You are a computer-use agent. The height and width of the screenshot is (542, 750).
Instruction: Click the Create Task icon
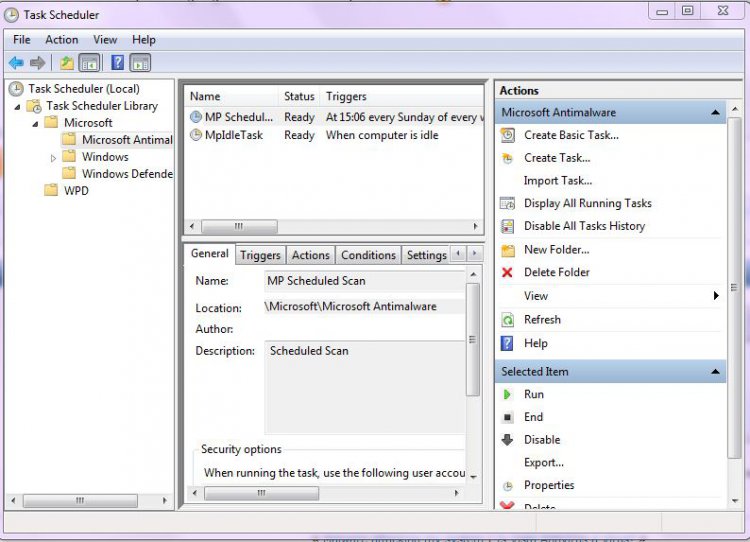pos(507,158)
